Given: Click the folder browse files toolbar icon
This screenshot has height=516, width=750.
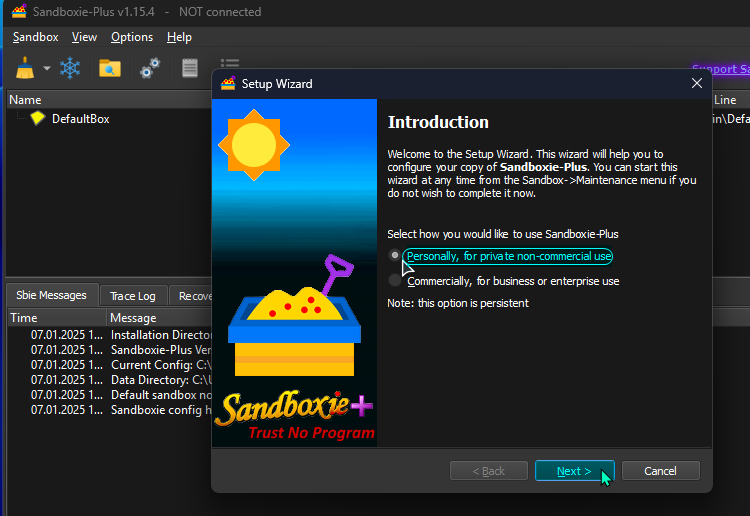Looking at the screenshot, I should pyautogui.click(x=110, y=68).
